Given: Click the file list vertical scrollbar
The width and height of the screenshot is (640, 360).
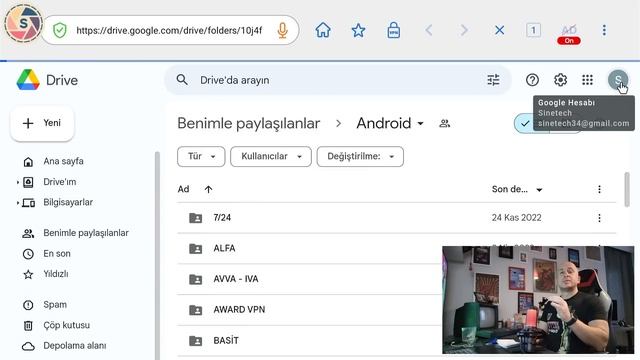Looking at the screenshot, I should [627, 189].
